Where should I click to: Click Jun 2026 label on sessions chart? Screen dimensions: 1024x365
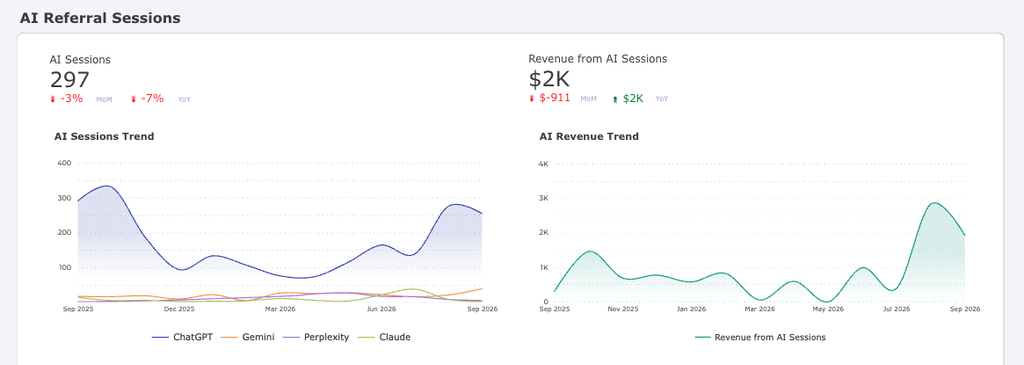[x=381, y=309]
